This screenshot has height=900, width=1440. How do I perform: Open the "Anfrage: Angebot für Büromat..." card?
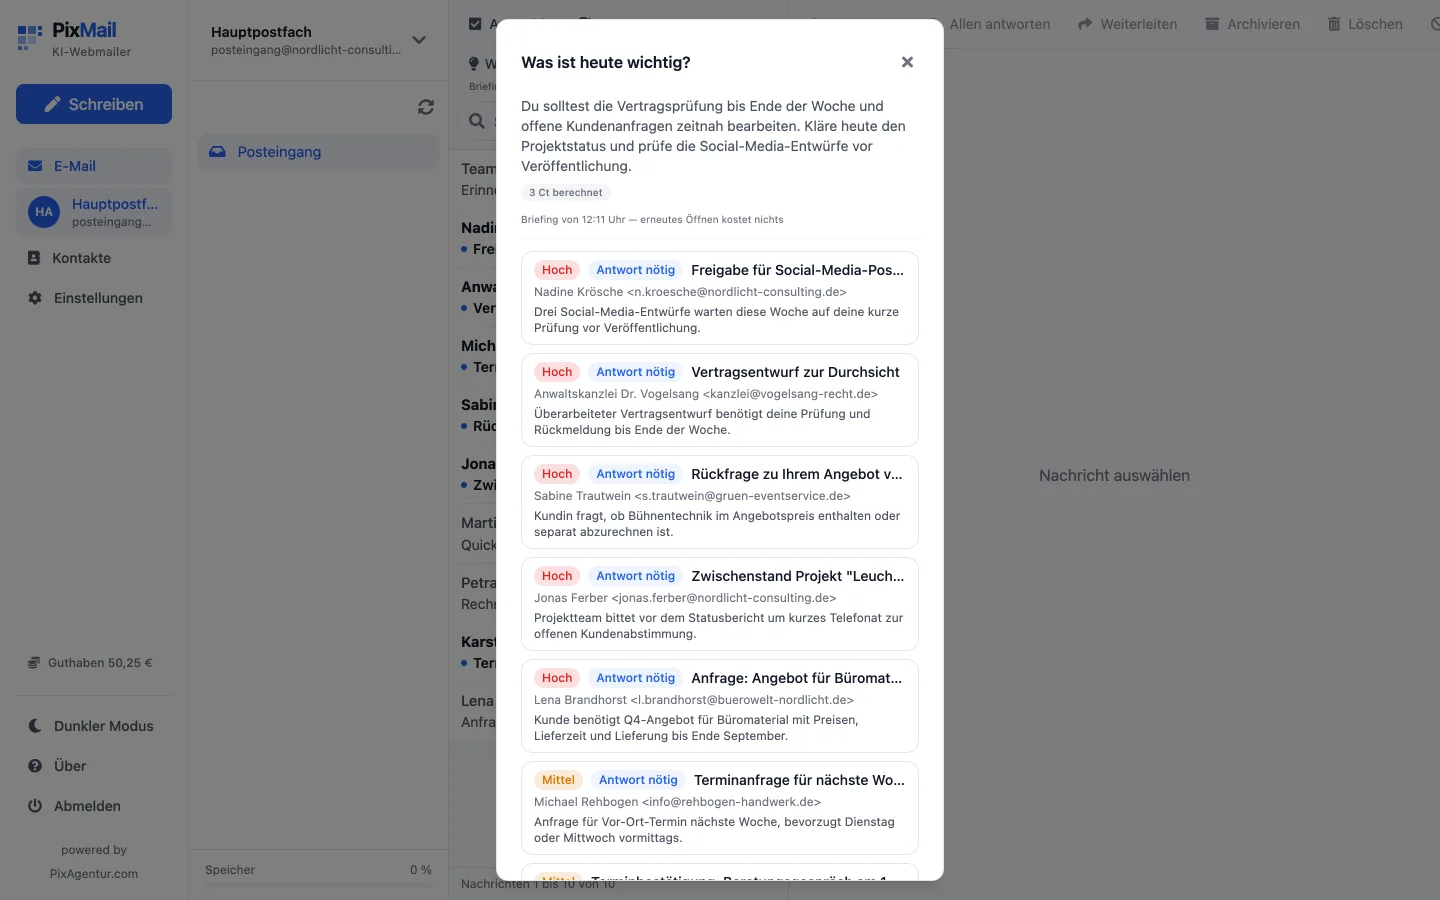pyautogui.click(x=720, y=706)
